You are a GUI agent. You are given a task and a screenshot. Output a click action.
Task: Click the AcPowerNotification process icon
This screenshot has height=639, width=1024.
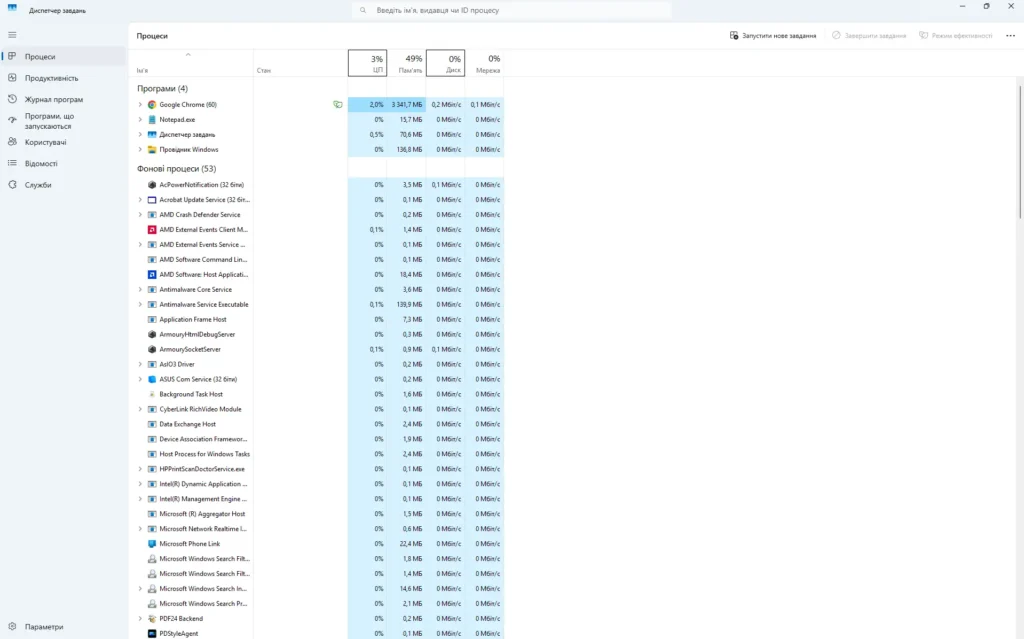point(152,185)
